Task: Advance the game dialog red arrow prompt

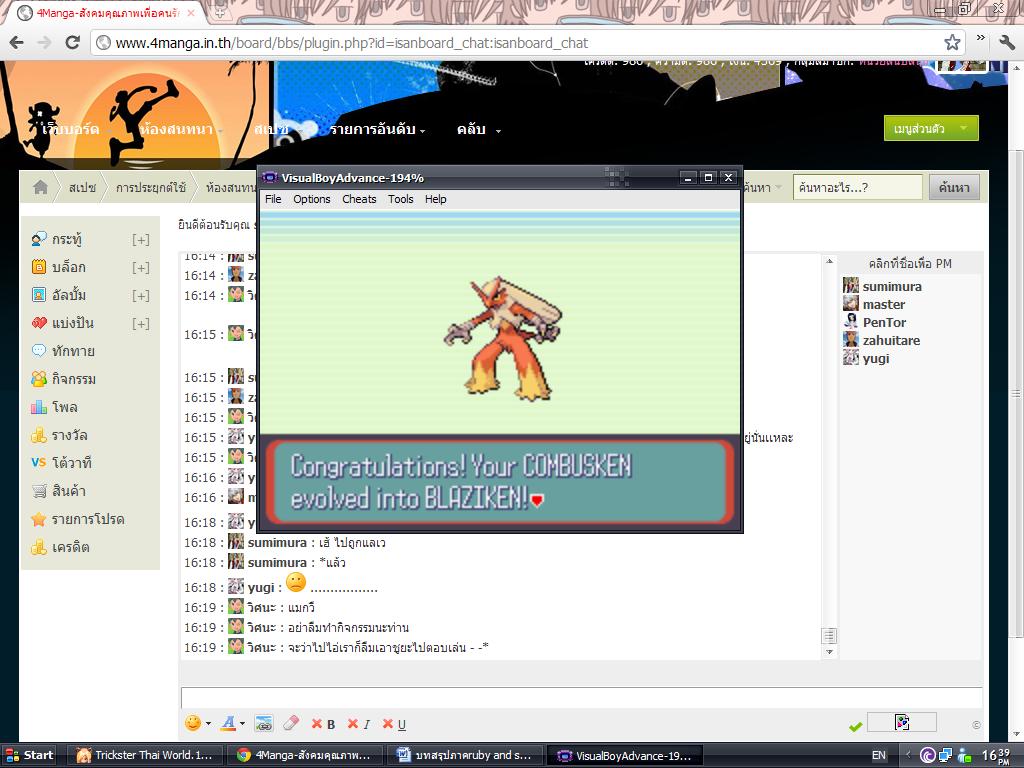Action: (537, 501)
